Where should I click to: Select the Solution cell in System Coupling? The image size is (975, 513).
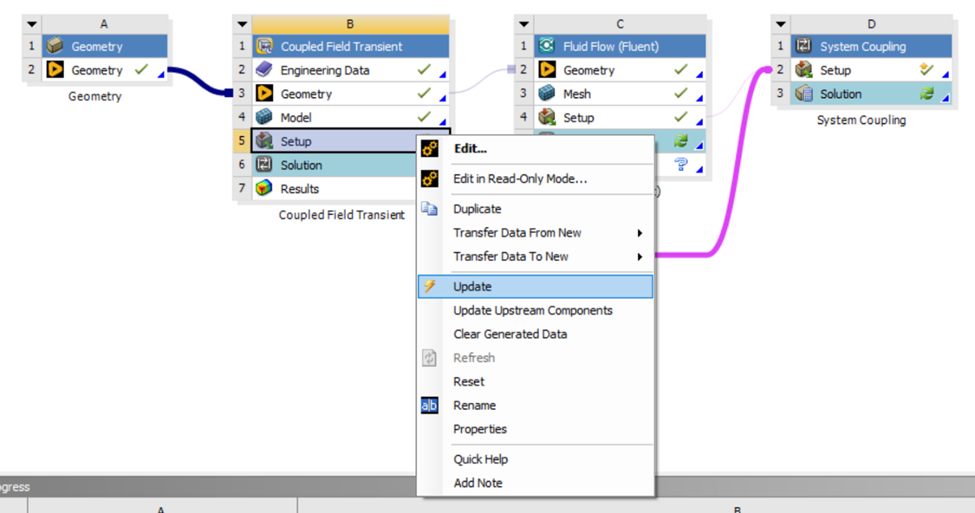click(x=871, y=94)
